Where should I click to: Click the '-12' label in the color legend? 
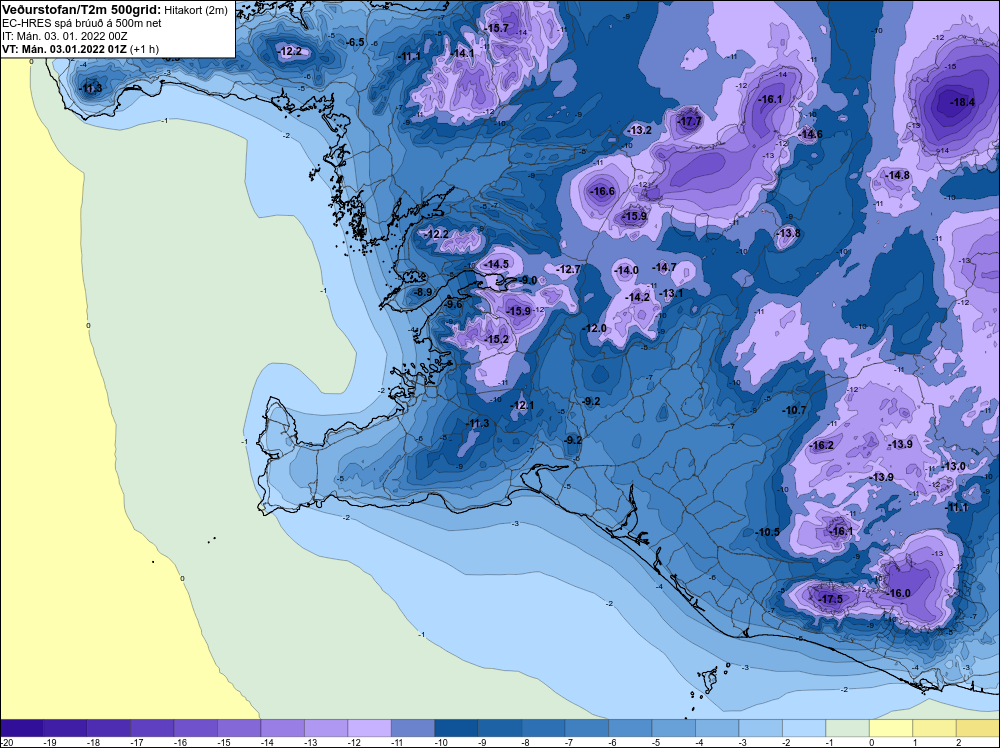pos(353,743)
